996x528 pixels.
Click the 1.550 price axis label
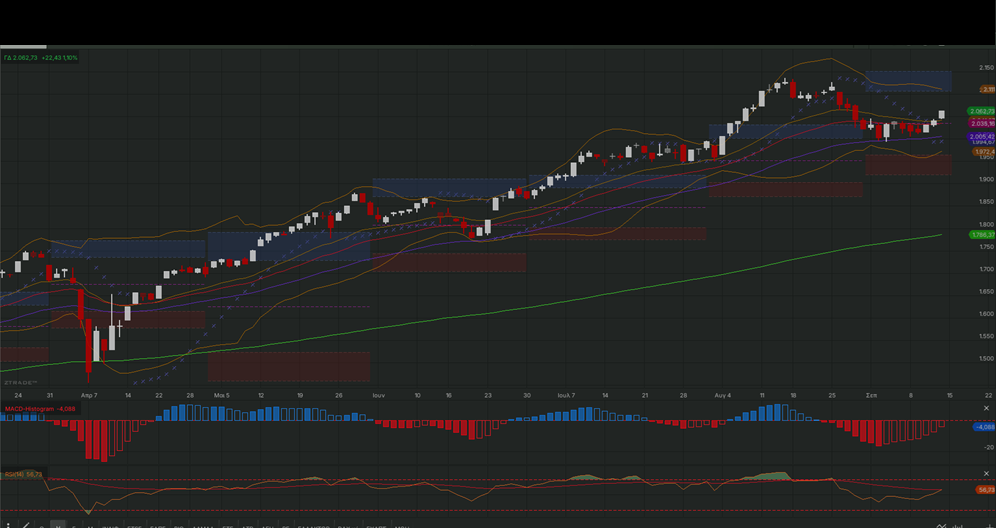click(986, 335)
